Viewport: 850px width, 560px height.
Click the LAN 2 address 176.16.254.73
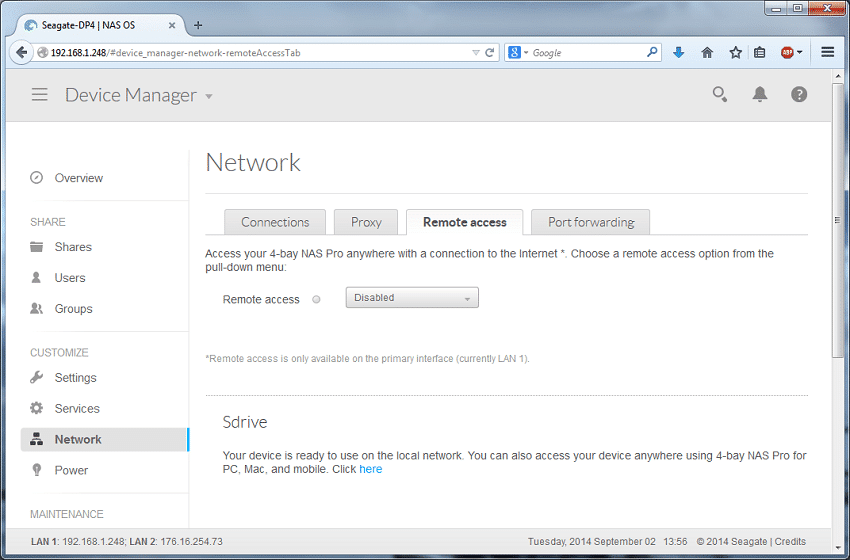coord(191,542)
